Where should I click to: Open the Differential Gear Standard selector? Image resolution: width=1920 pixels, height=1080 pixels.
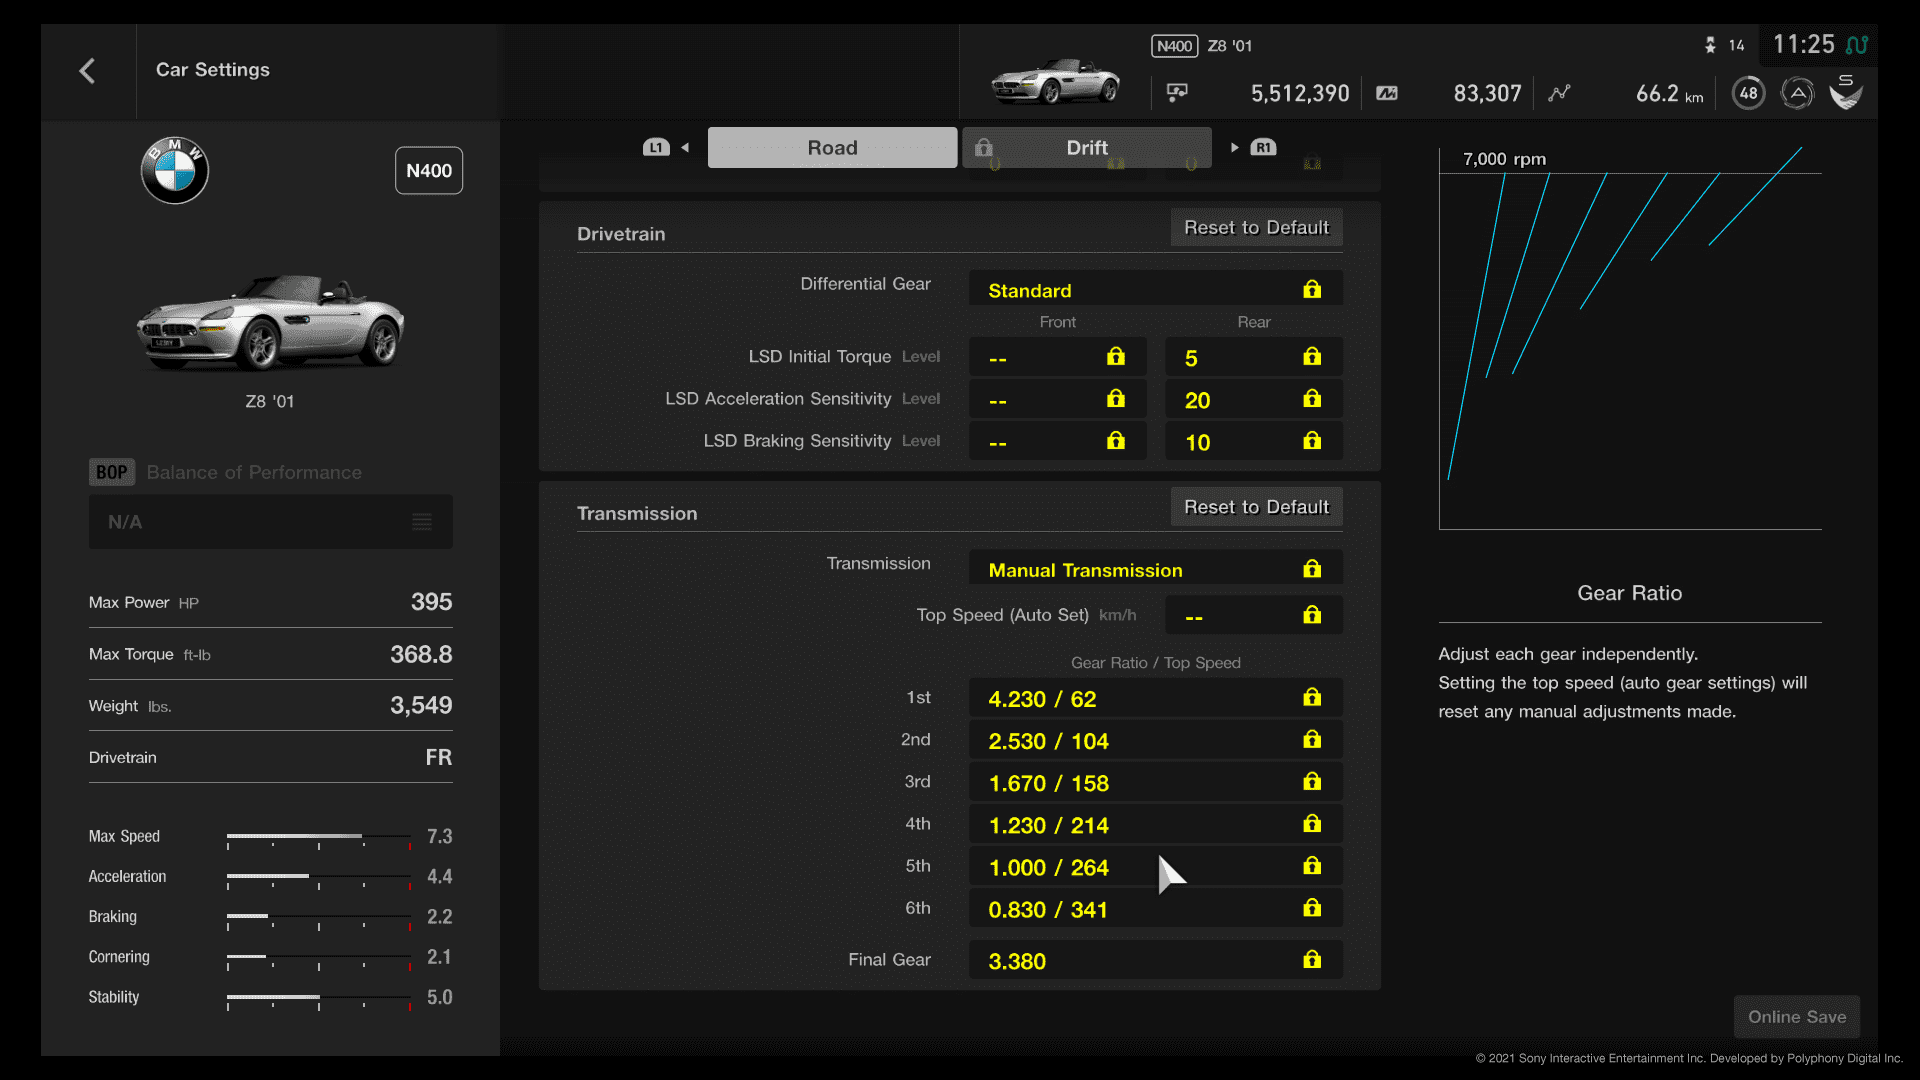pyautogui.click(x=1155, y=289)
